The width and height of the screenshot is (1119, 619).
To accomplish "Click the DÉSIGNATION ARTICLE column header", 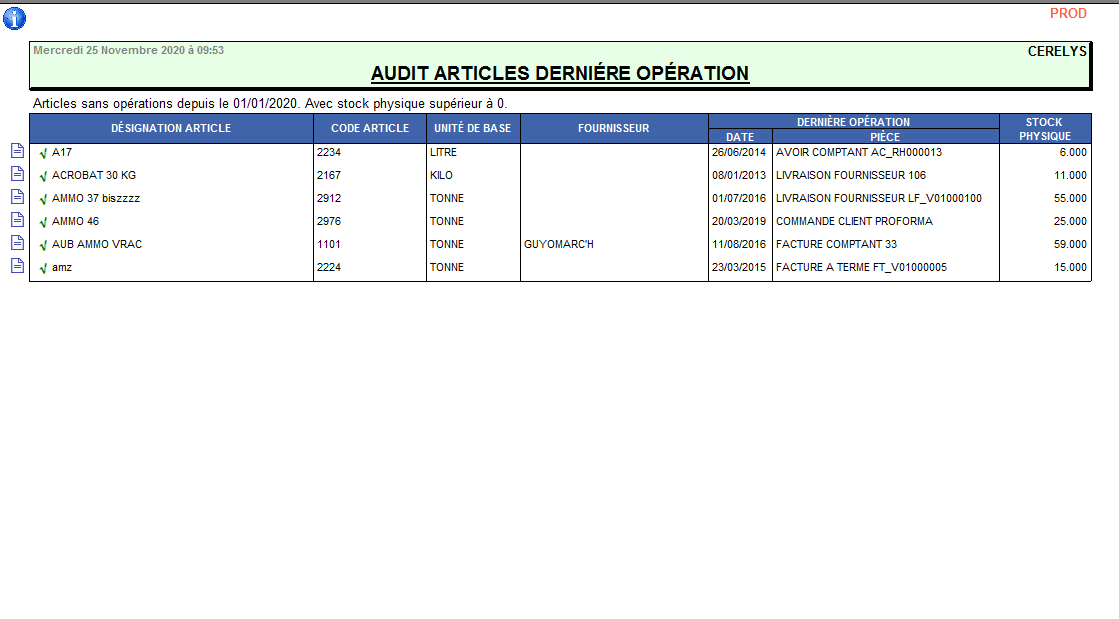I will tap(171, 128).
